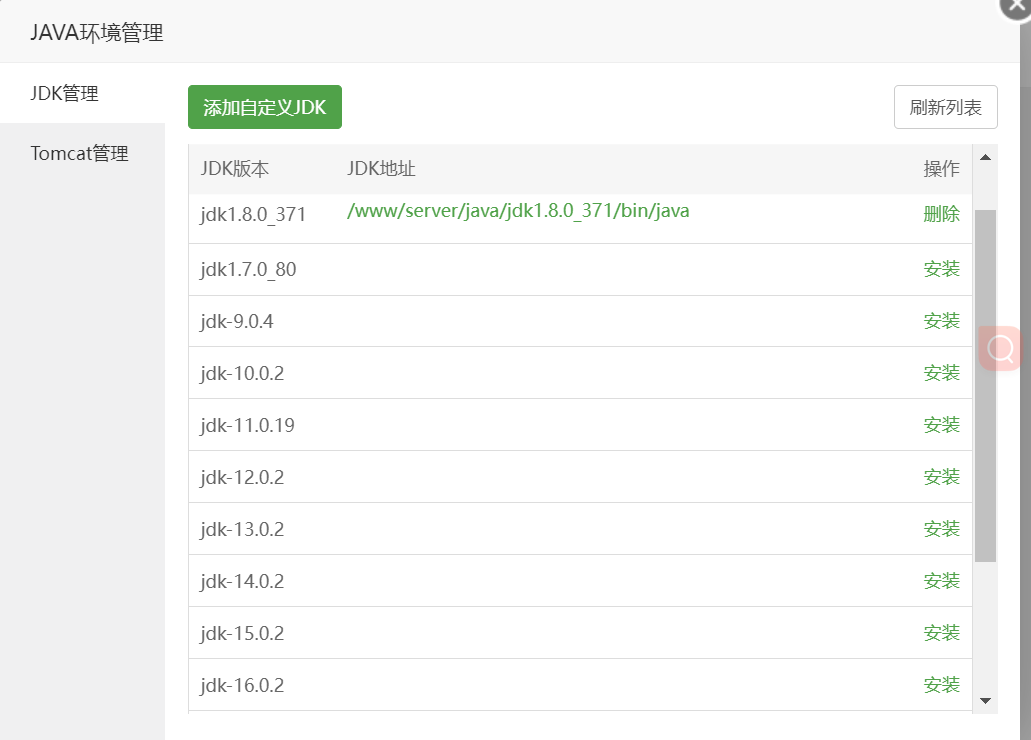Install jdk-11.0.19
1031x740 pixels.
point(941,425)
